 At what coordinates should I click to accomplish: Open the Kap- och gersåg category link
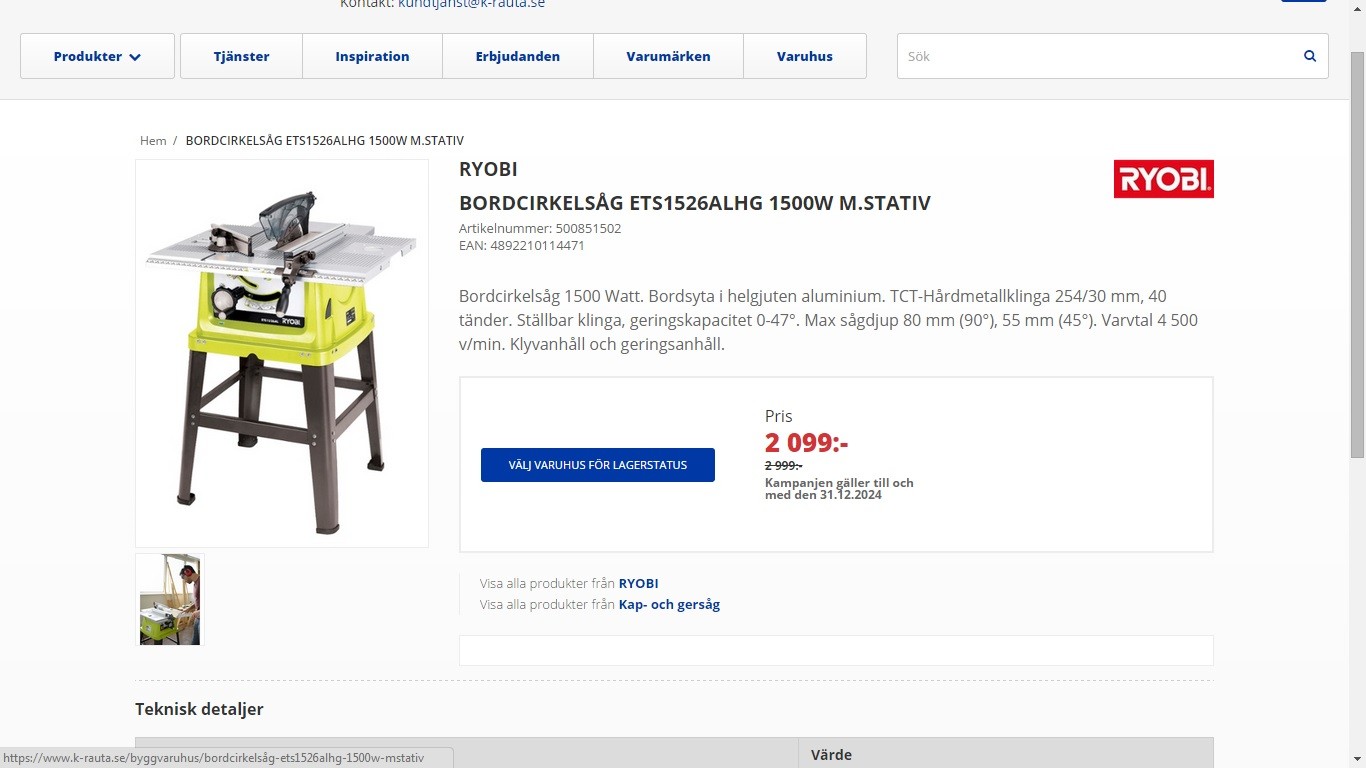669,605
